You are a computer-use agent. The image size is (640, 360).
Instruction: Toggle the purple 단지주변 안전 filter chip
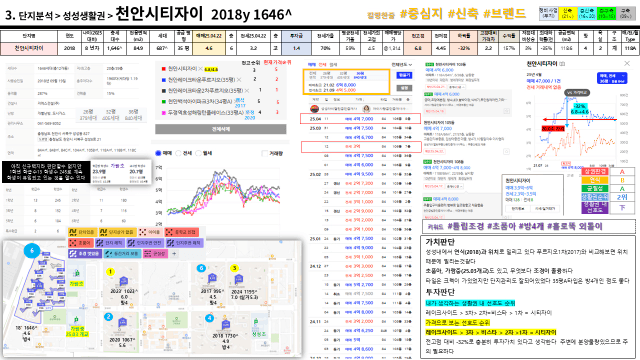[x=144, y=243]
